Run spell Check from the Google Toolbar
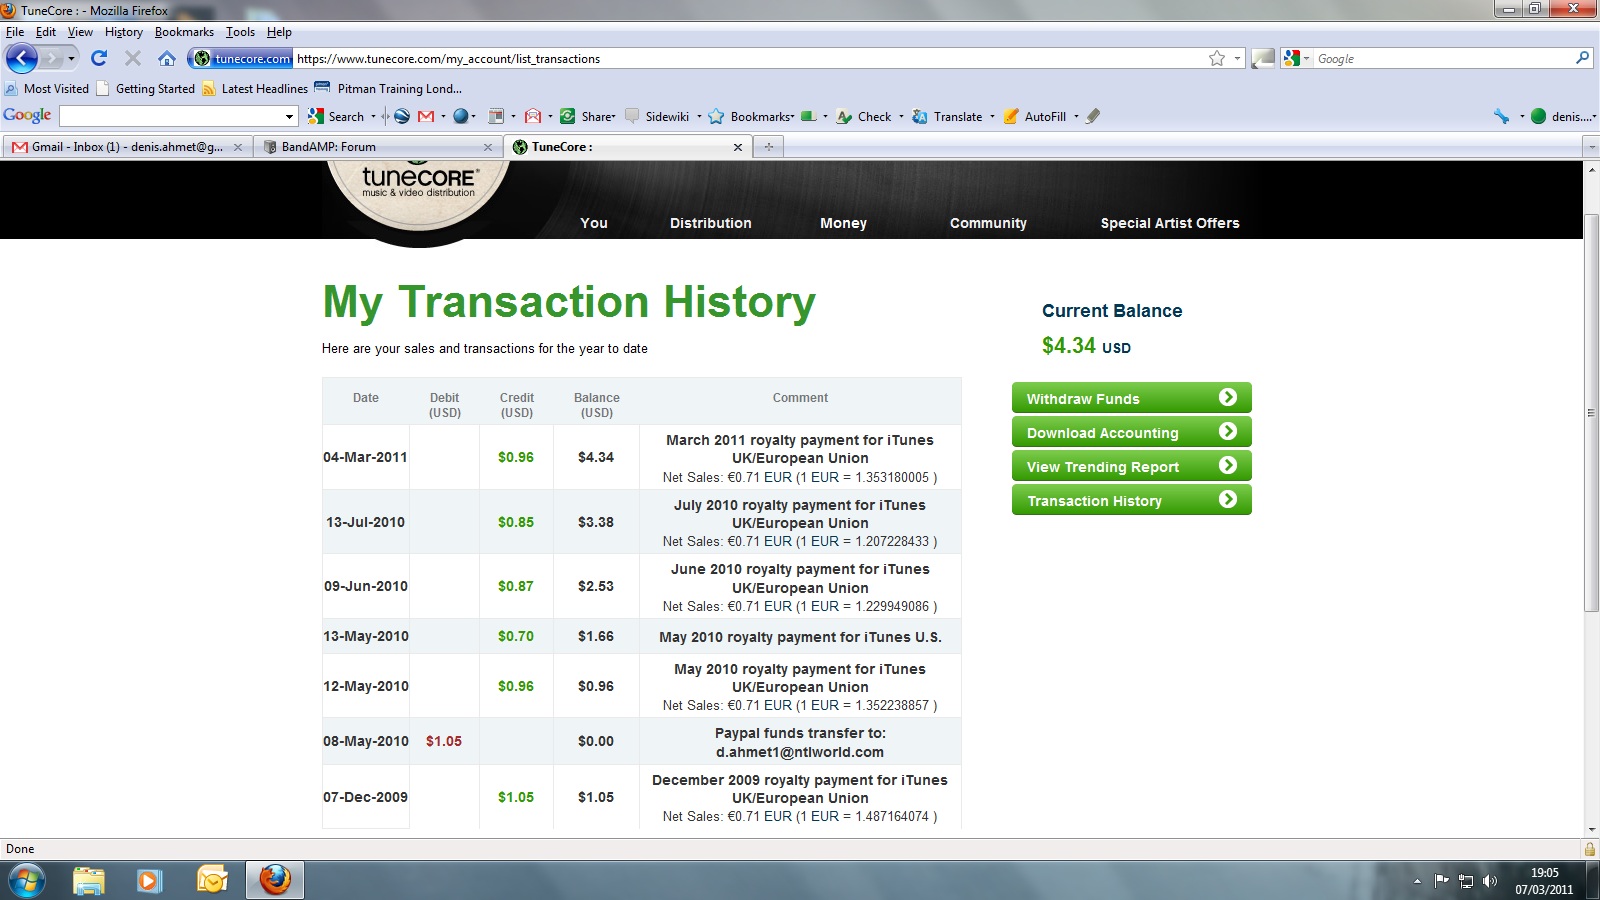Image resolution: width=1600 pixels, height=900 pixels. [x=864, y=116]
